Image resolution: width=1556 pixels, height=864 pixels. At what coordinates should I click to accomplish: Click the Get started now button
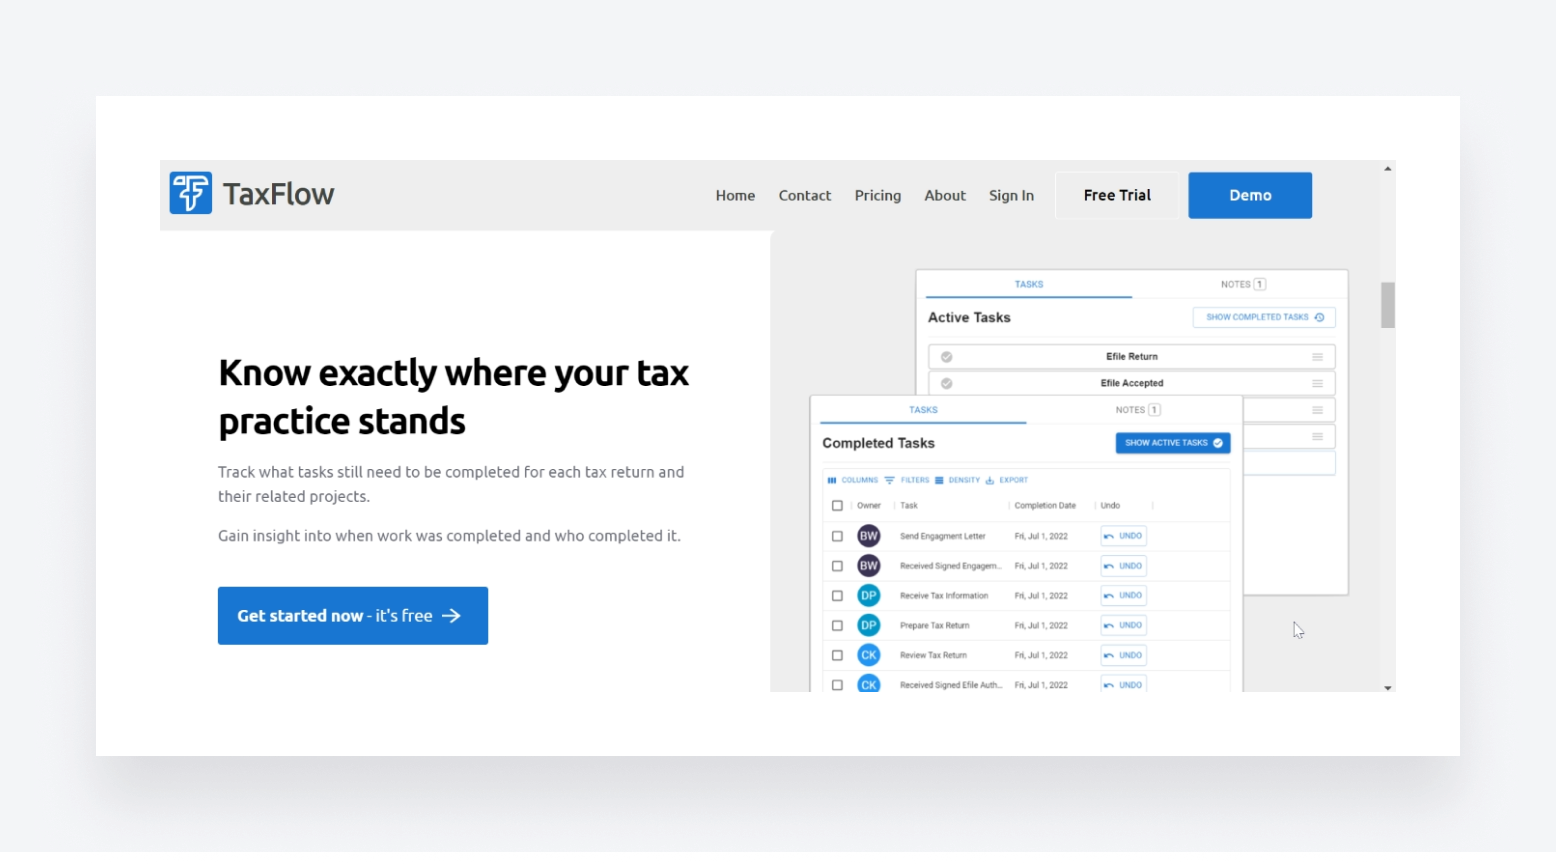[x=352, y=615]
